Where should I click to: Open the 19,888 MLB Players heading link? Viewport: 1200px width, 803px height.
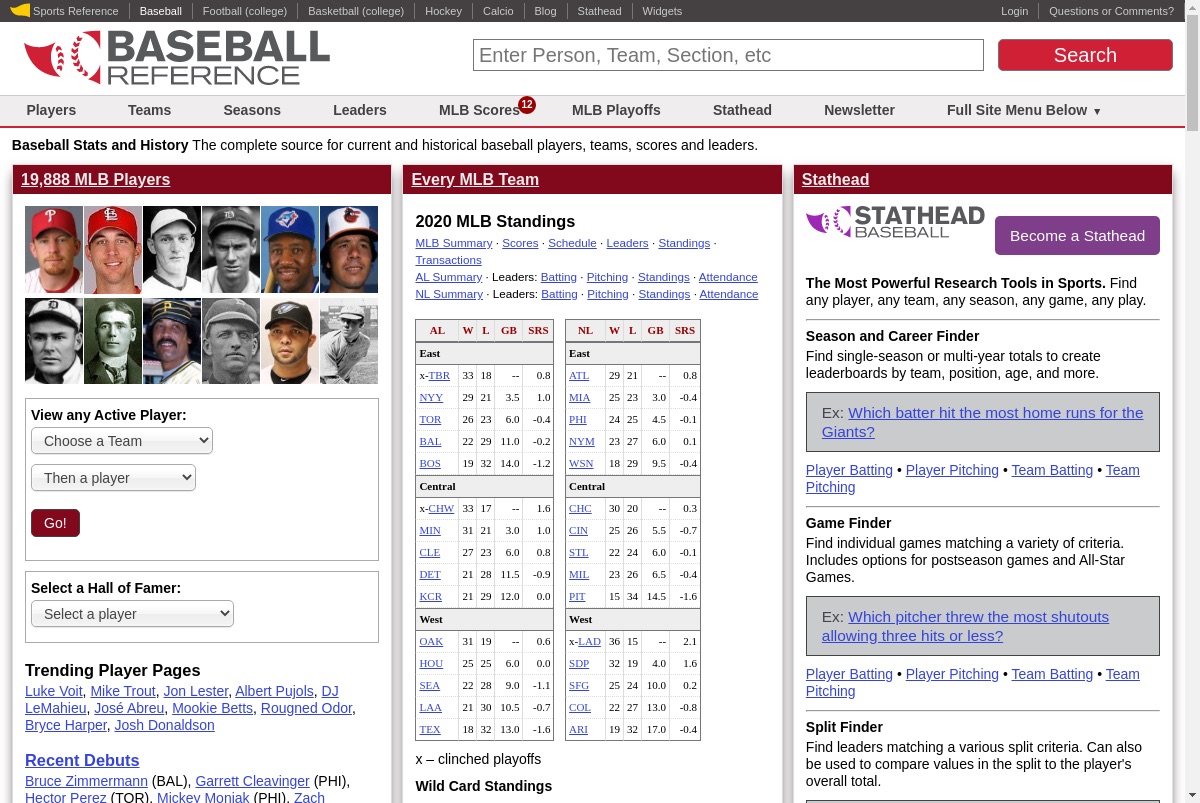pos(95,179)
